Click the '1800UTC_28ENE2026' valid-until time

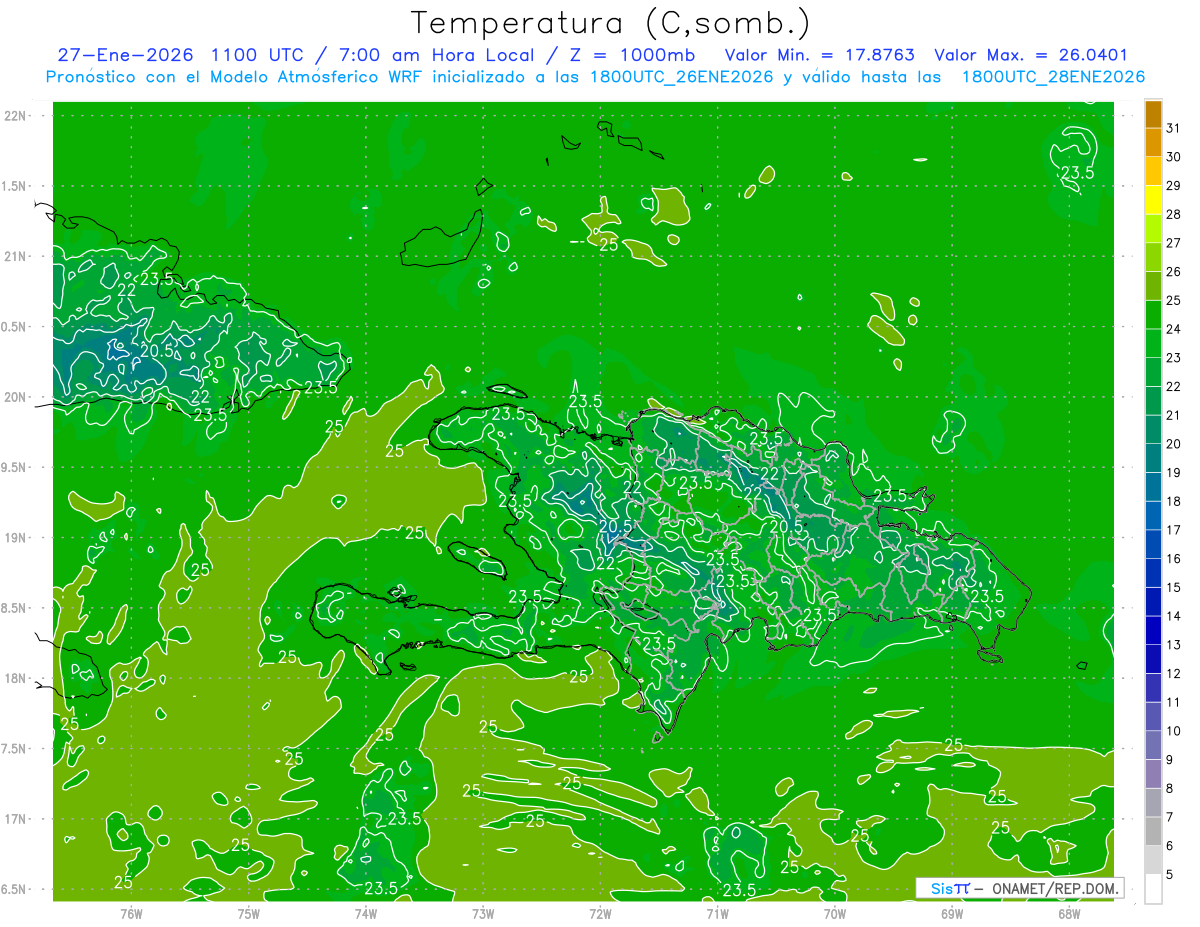pyautogui.click(x=1053, y=77)
